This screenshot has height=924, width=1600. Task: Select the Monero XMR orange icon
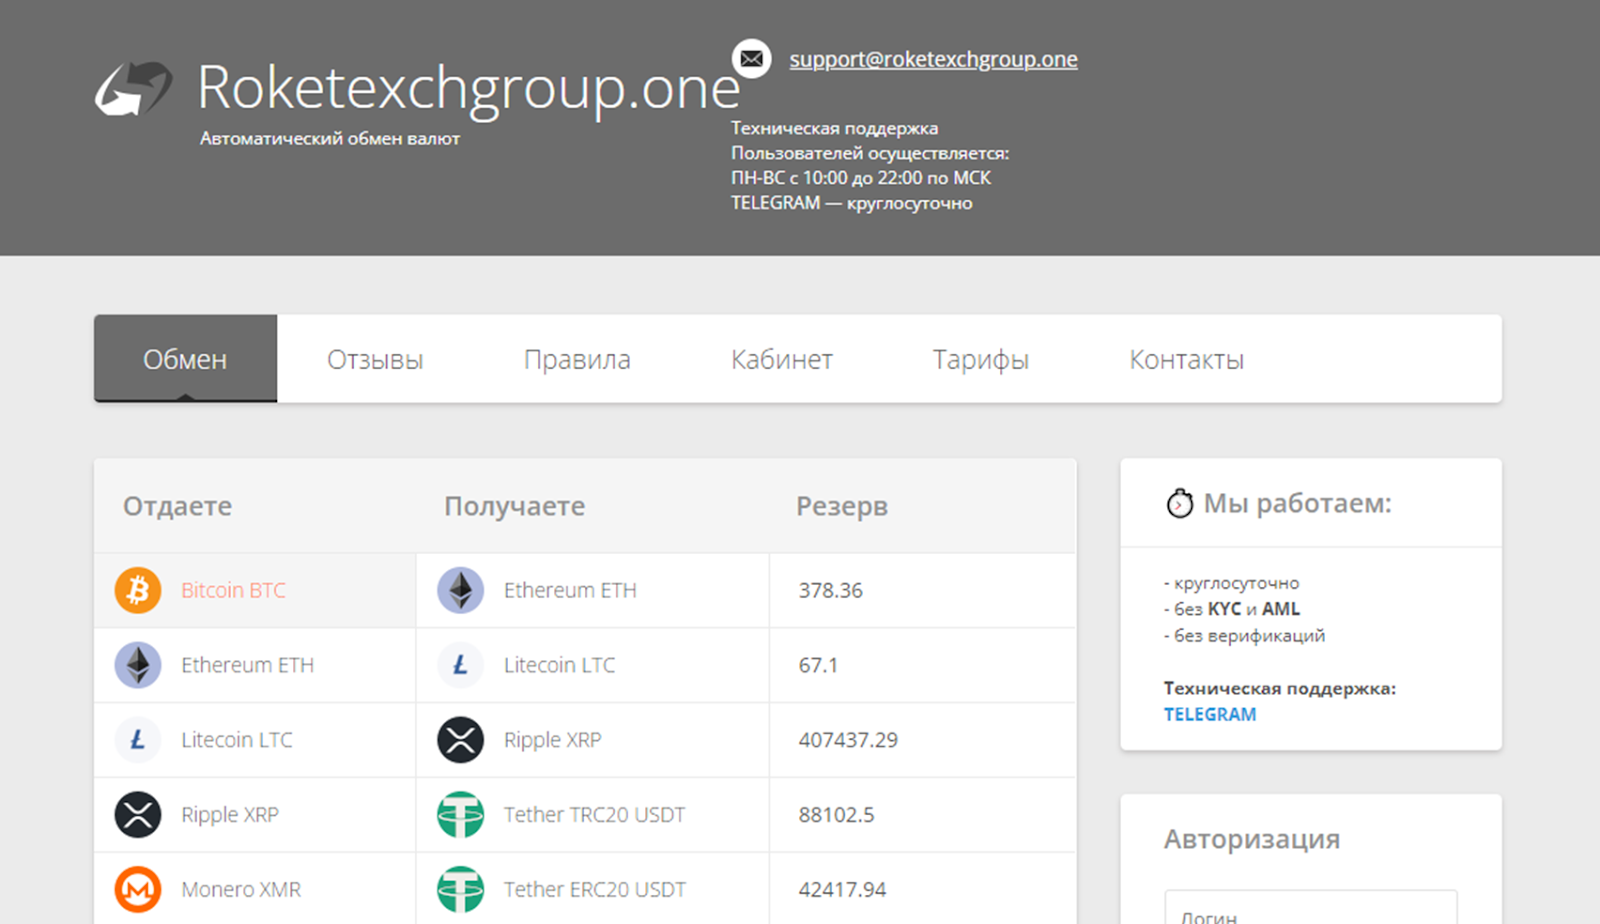point(138,889)
